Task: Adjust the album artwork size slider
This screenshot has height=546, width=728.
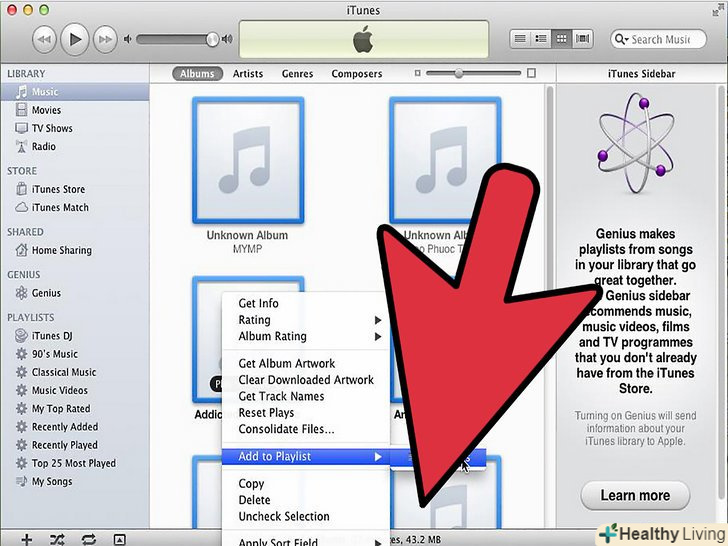Action: (459, 73)
